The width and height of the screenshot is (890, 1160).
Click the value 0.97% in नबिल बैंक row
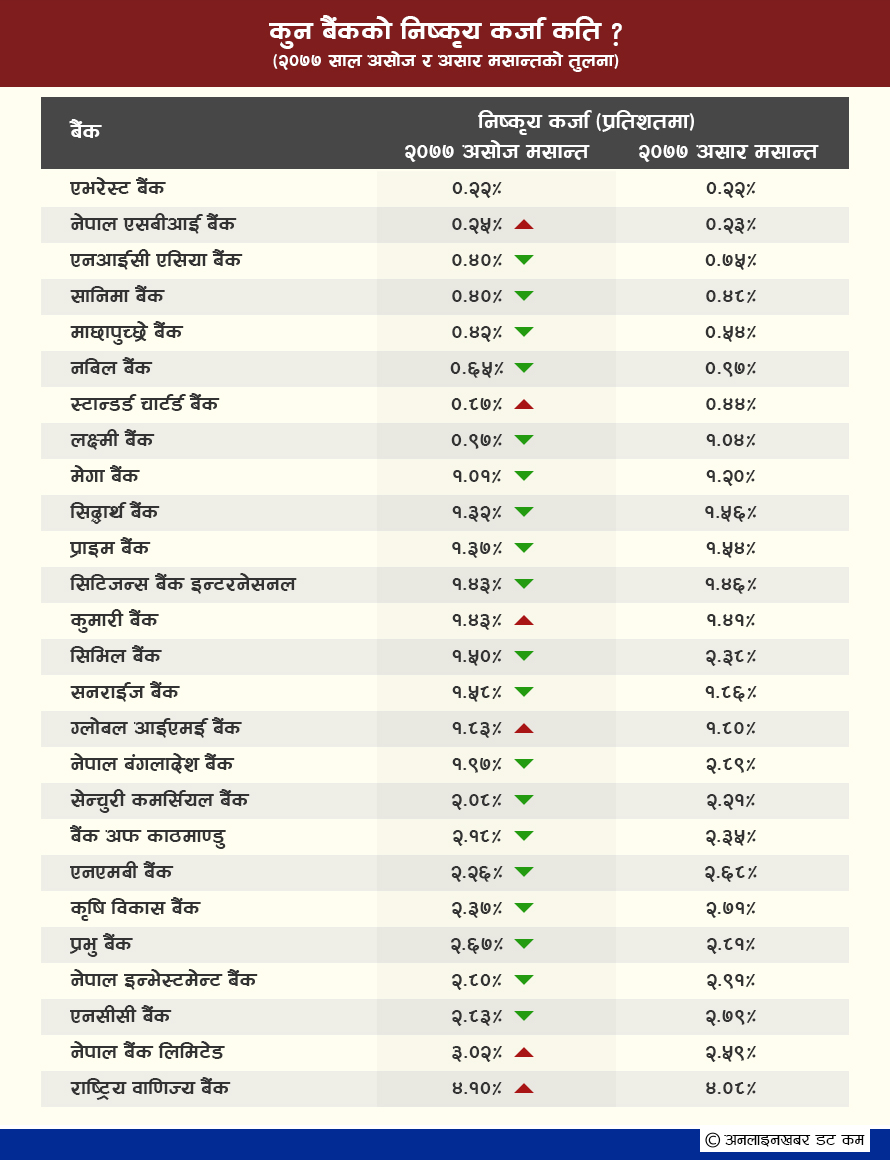click(730, 368)
